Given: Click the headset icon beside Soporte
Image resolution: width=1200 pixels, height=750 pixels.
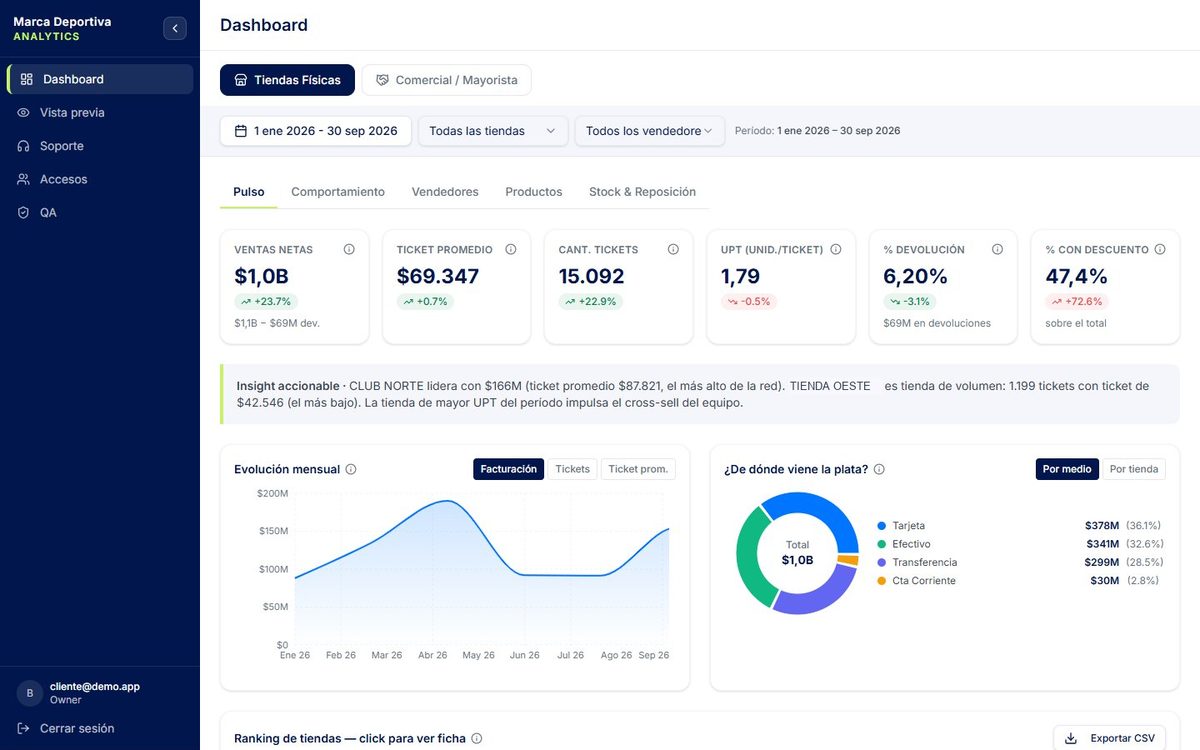Looking at the screenshot, I should pos(24,146).
